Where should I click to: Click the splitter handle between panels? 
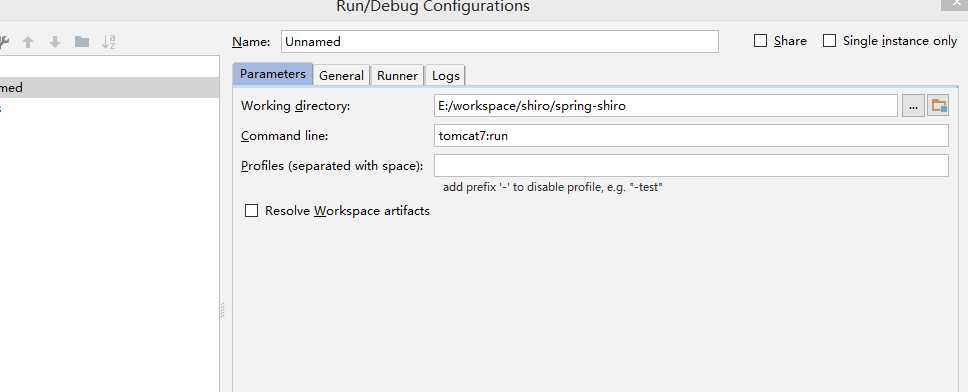point(222,310)
